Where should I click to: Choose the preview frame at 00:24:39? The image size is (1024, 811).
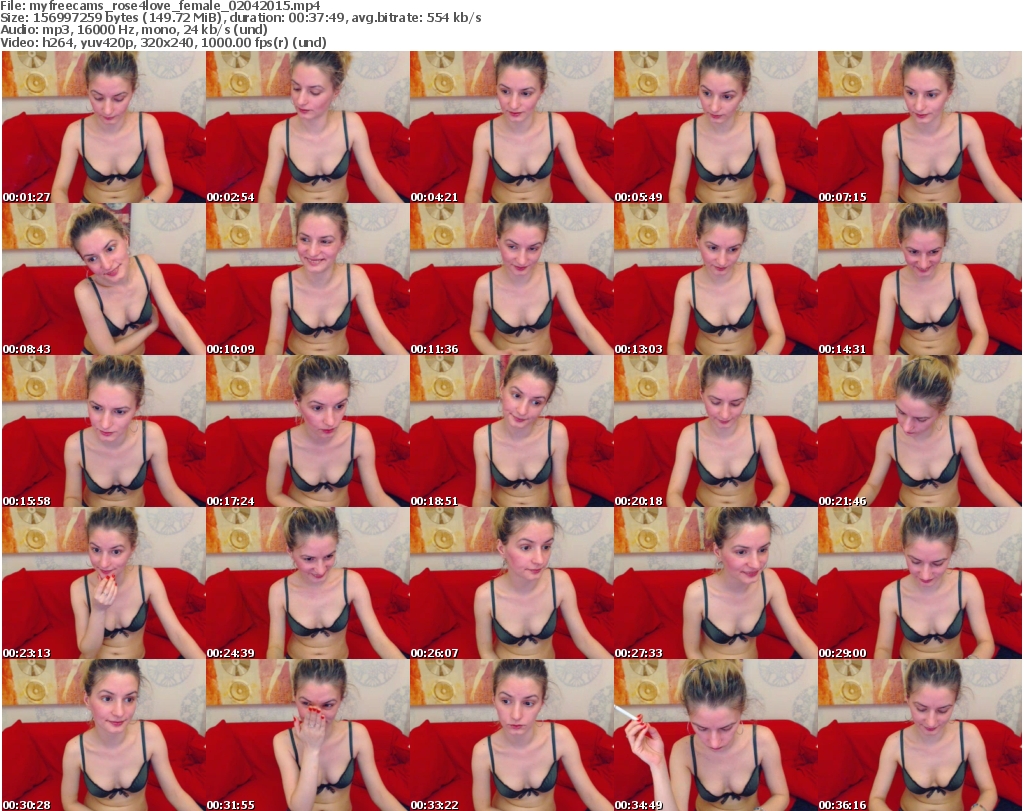[x=308, y=583]
